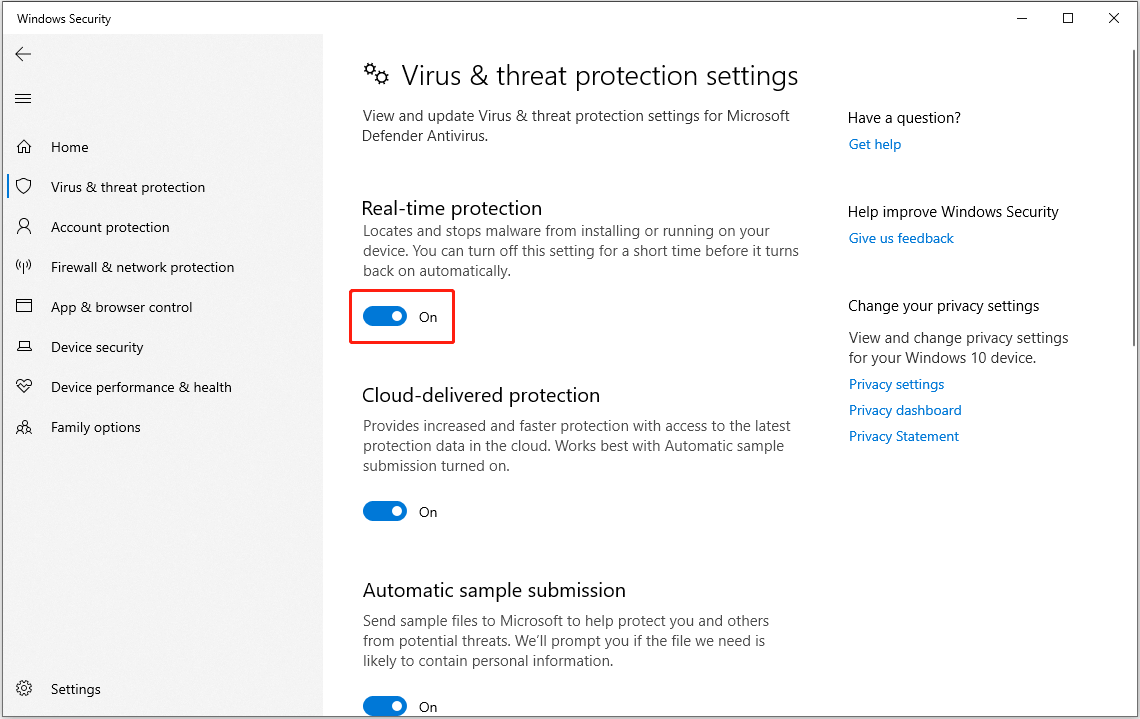This screenshot has width=1140, height=719.
Task: Open the Settings gear at the bottom
Action: click(x=24, y=688)
